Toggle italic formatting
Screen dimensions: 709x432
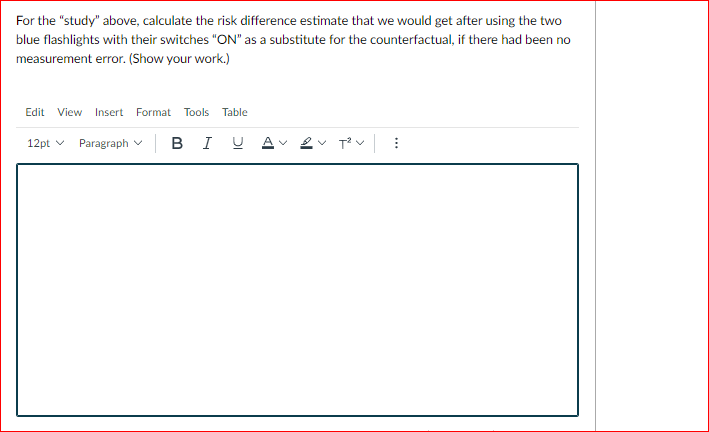pyautogui.click(x=207, y=143)
